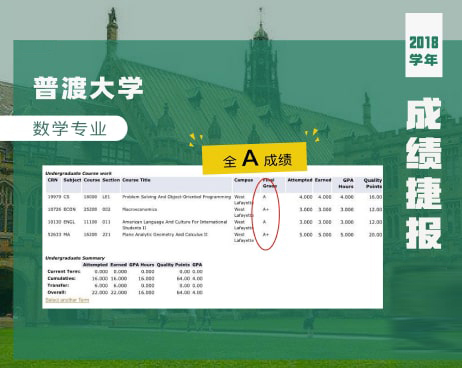Select the 成绩捷报 vertical headline
The image size is (462, 368).
[424, 173]
